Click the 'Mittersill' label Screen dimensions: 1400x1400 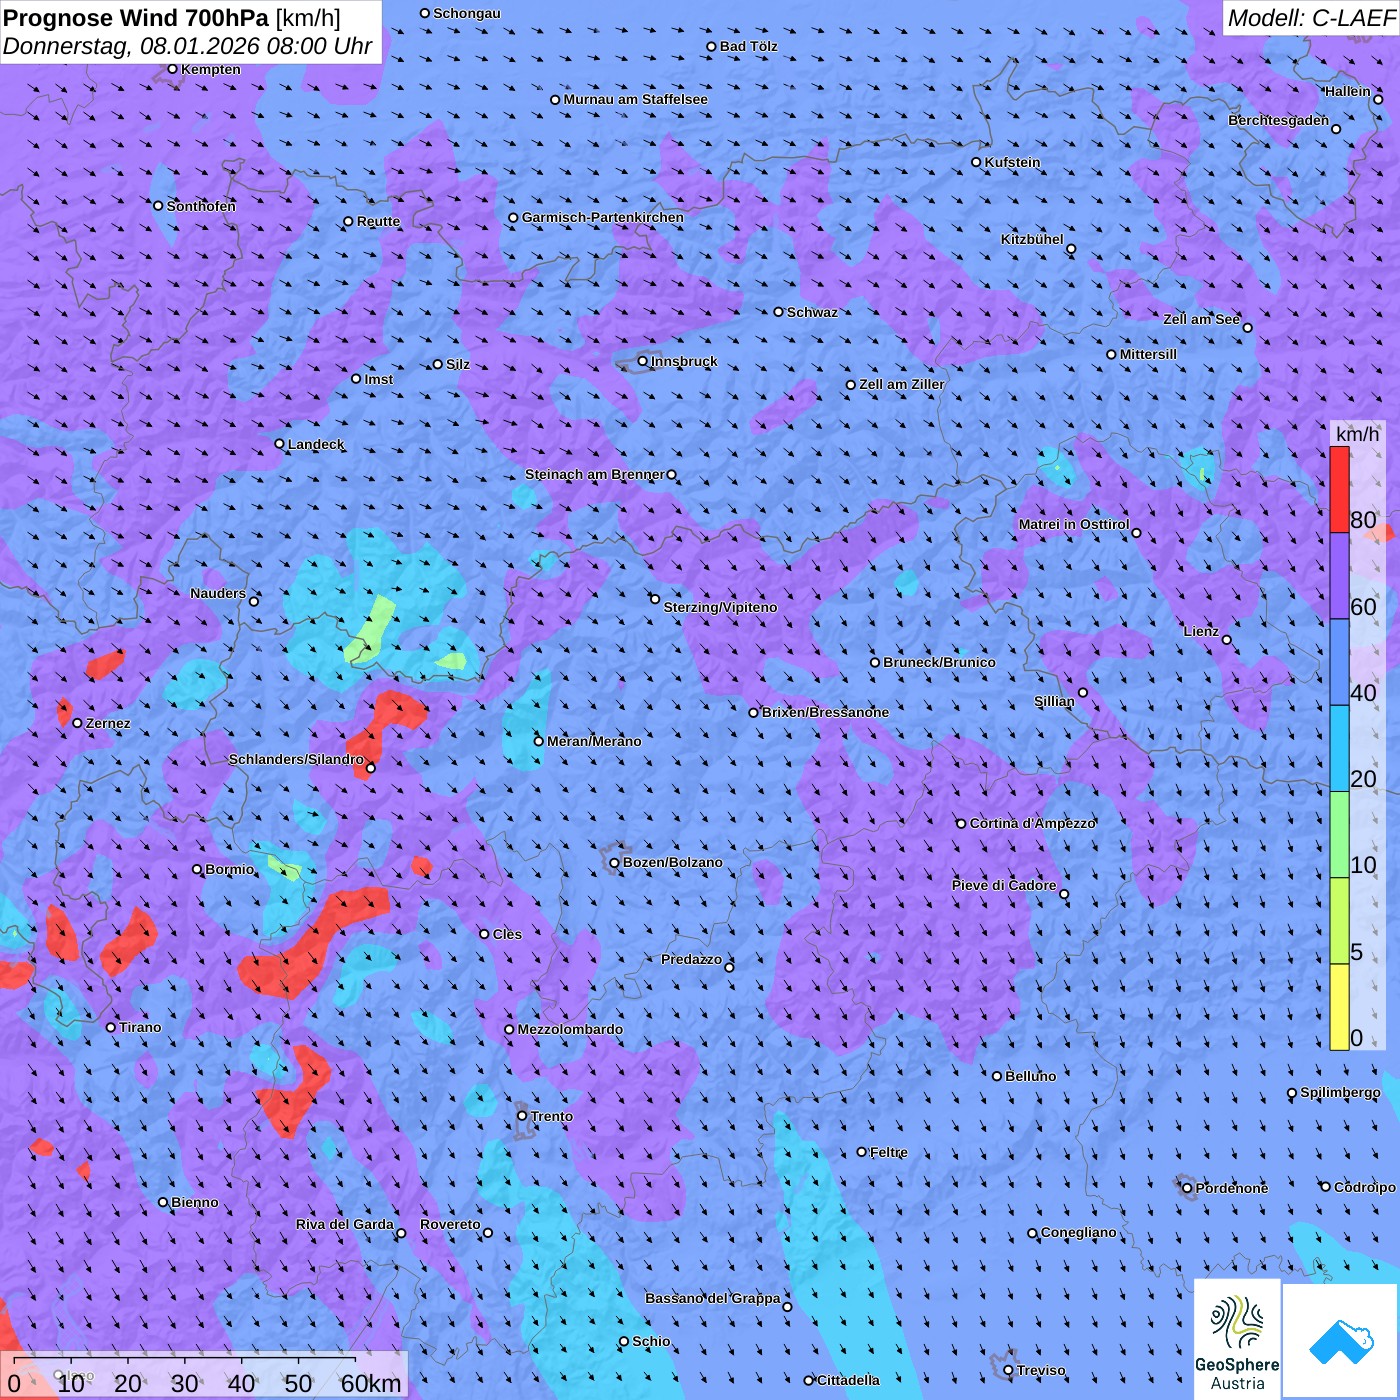1149,354
